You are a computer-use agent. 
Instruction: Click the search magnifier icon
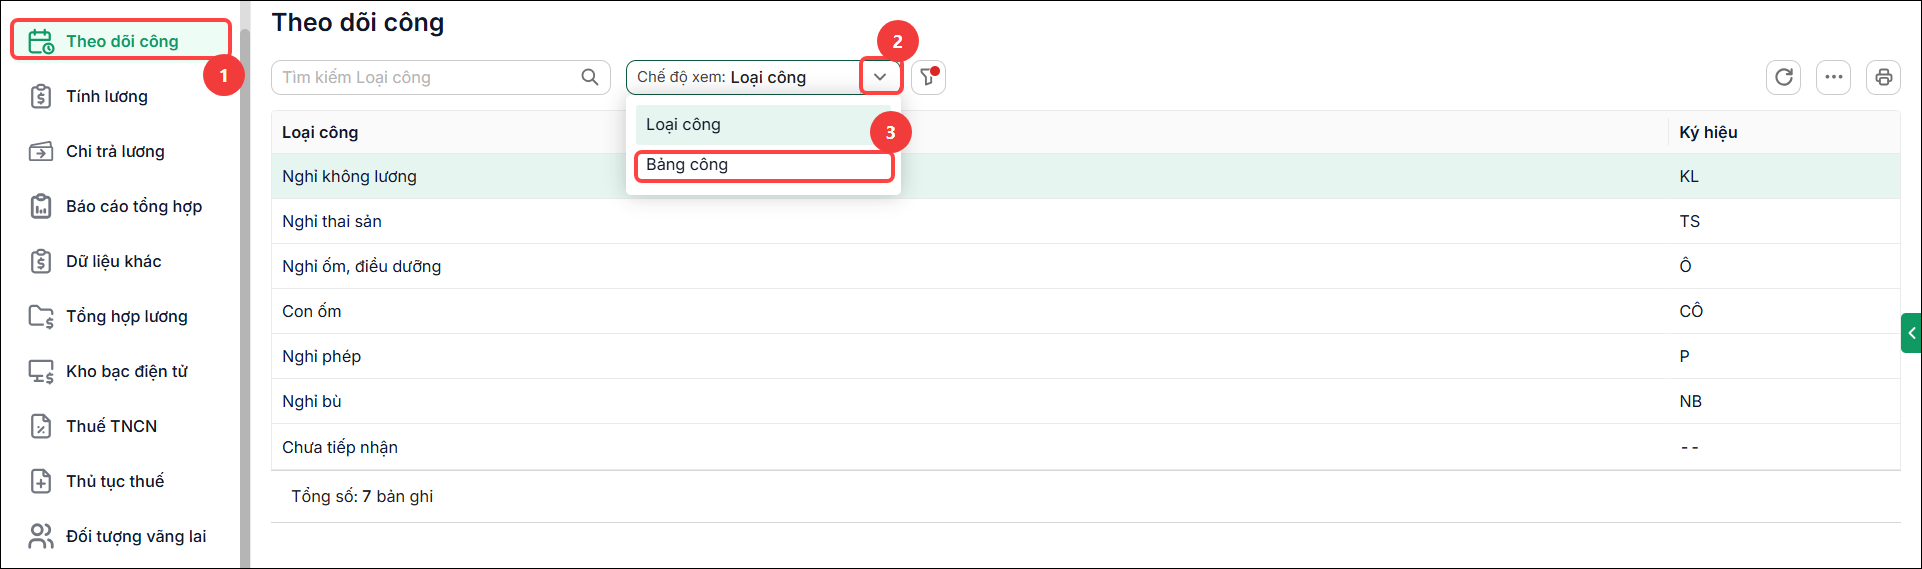pyautogui.click(x=590, y=77)
